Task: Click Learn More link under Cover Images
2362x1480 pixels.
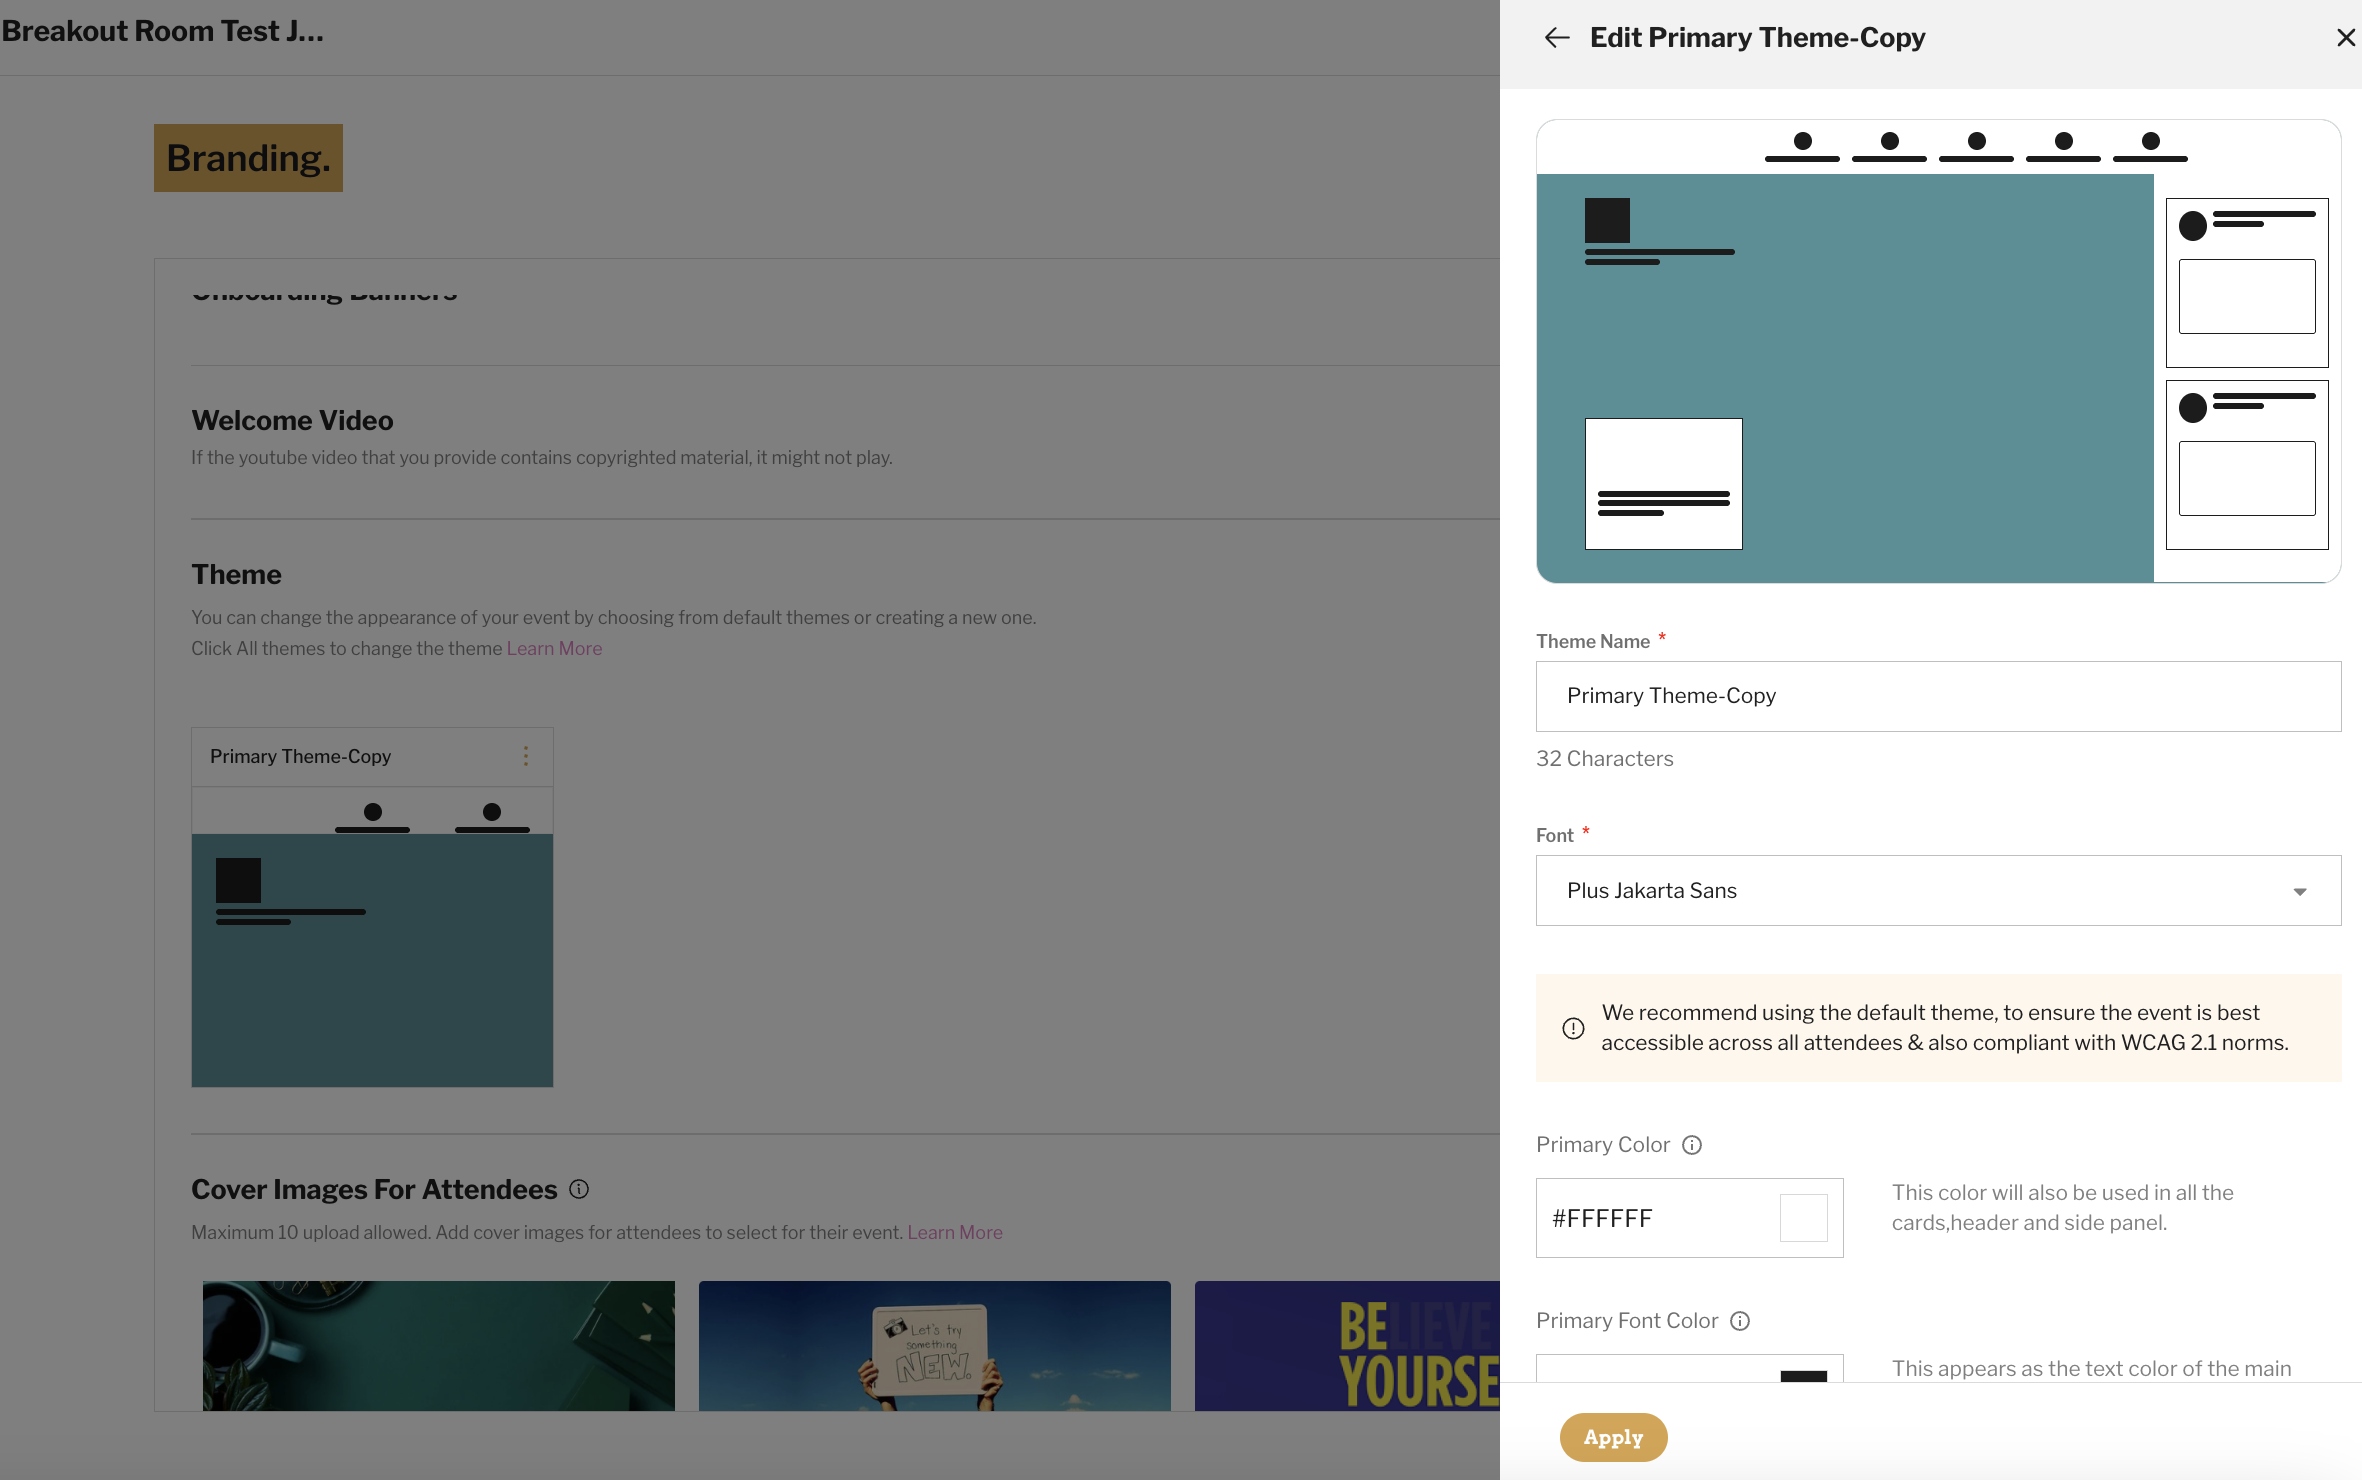Action: (x=955, y=1232)
